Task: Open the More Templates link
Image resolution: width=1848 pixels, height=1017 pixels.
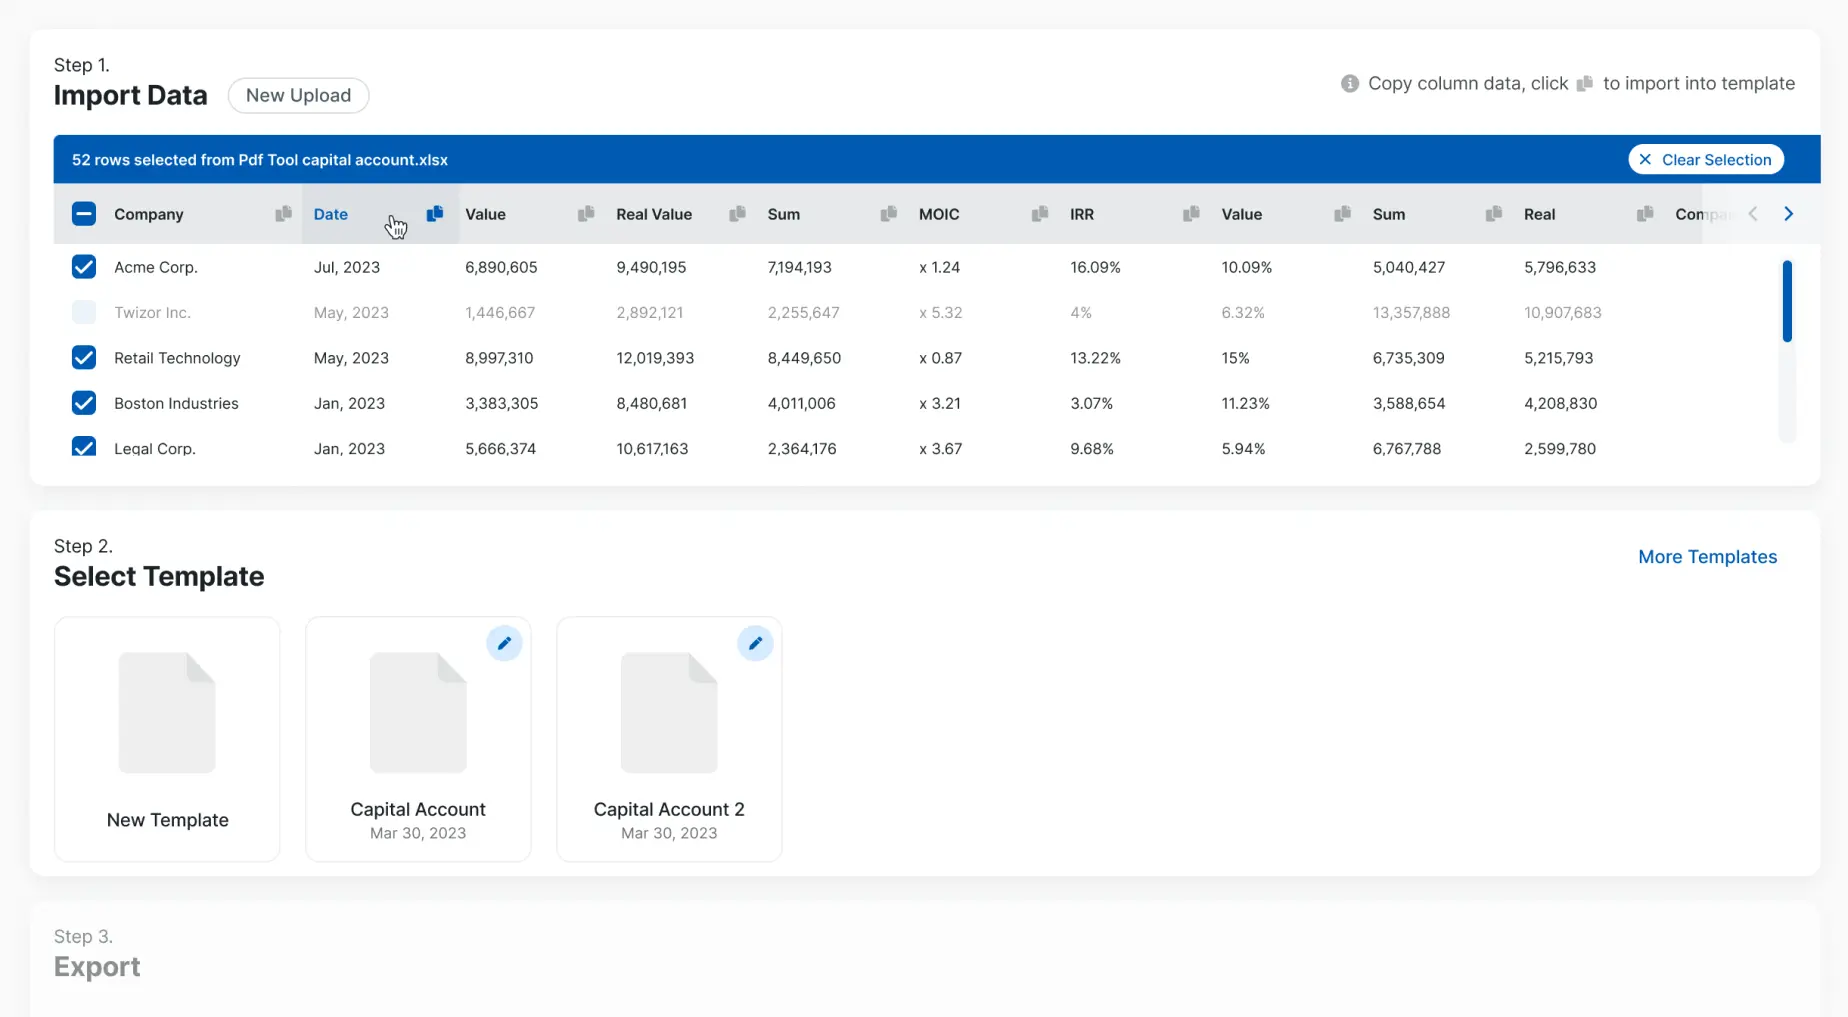Action: point(1707,557)
